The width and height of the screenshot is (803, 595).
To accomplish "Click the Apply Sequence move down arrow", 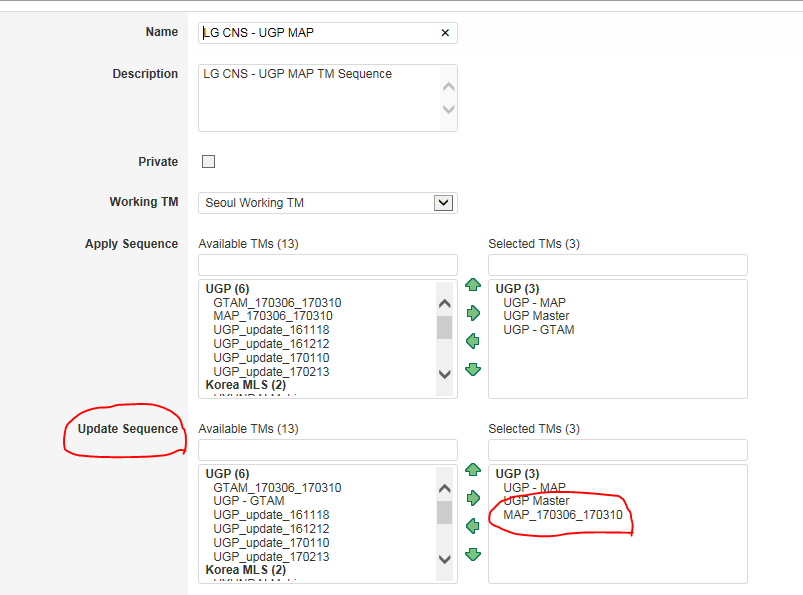I will 473,369.
